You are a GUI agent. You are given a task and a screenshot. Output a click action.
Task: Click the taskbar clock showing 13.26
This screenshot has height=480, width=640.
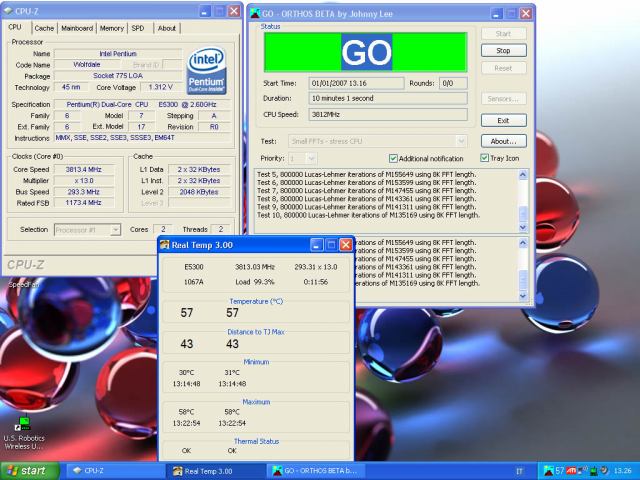coord(622,471)
